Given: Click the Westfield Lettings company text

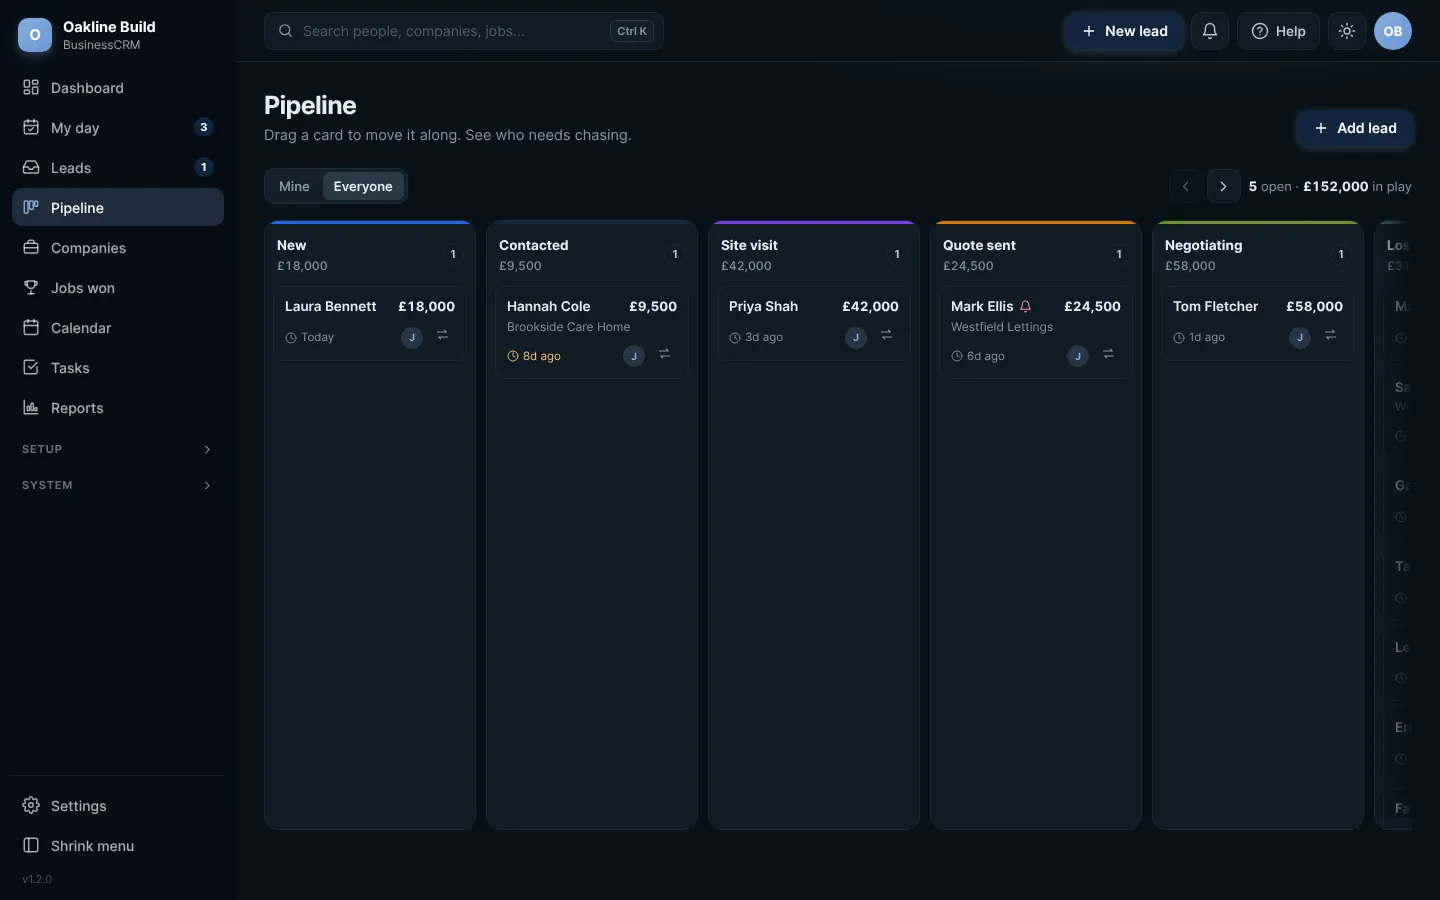Looking at the screenshot, I should pos(1002,327).
